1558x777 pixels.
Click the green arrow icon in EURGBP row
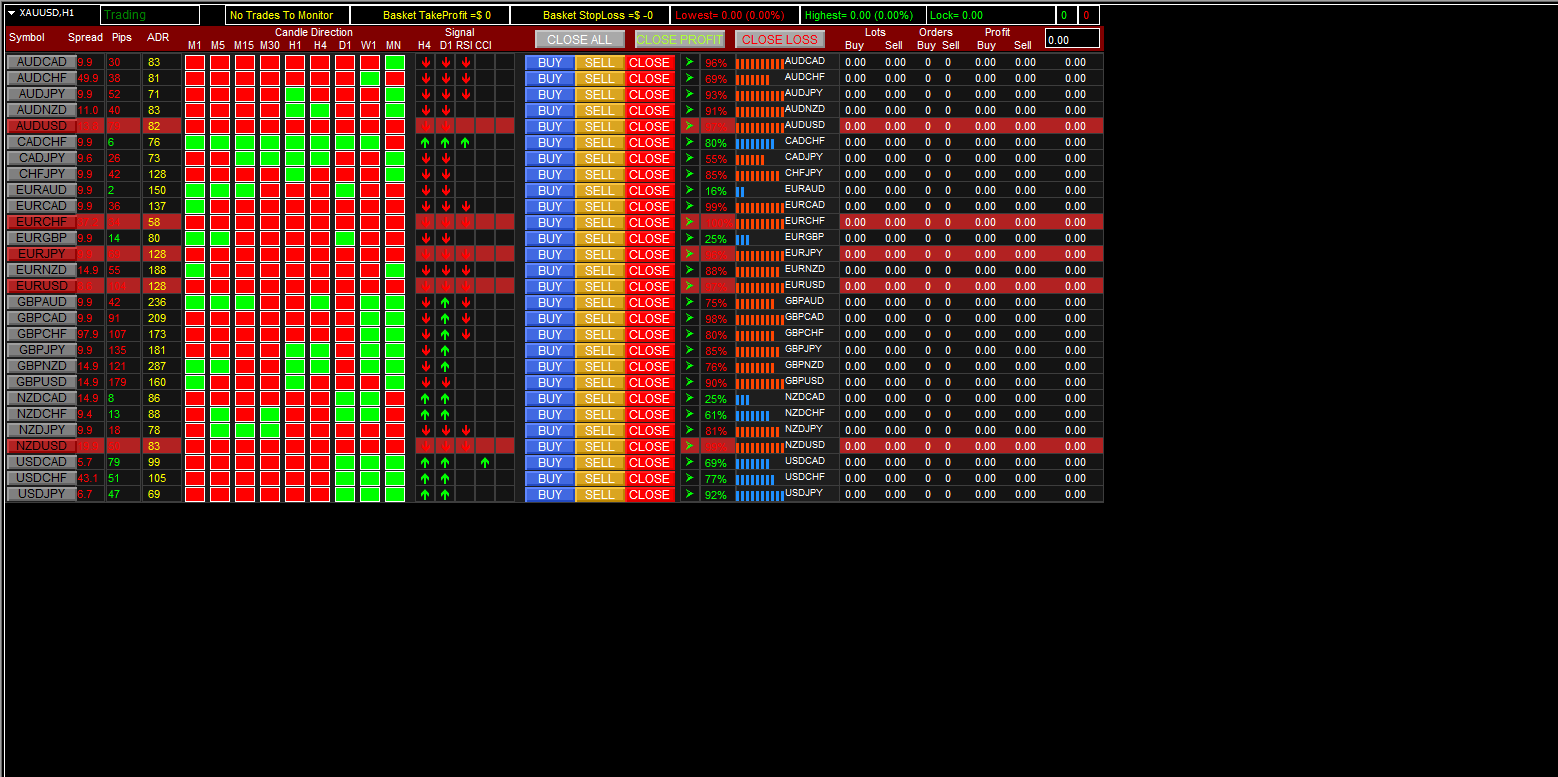point(689,238)
